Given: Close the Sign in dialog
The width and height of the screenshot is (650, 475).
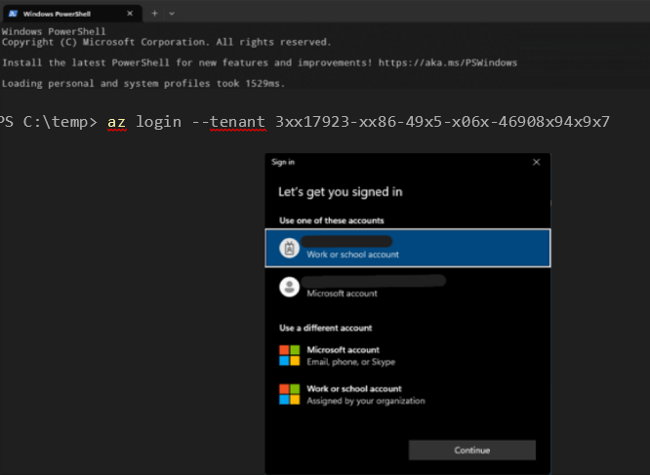Looking at the screenshot, I should coord(536,161).
